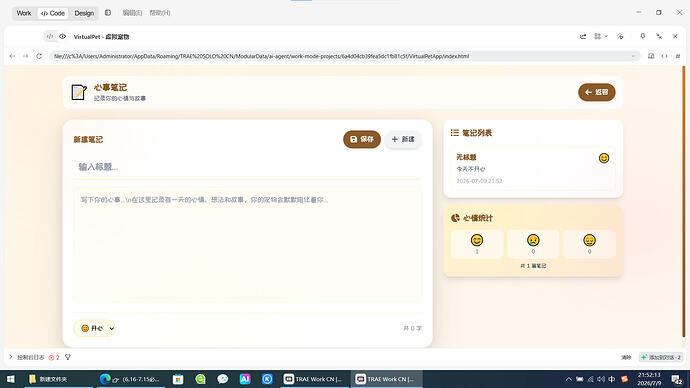Open the console filter funnel icon
The height and width of the screenshot is (388, 690).
pyautogui.click(x=68, y=358)
